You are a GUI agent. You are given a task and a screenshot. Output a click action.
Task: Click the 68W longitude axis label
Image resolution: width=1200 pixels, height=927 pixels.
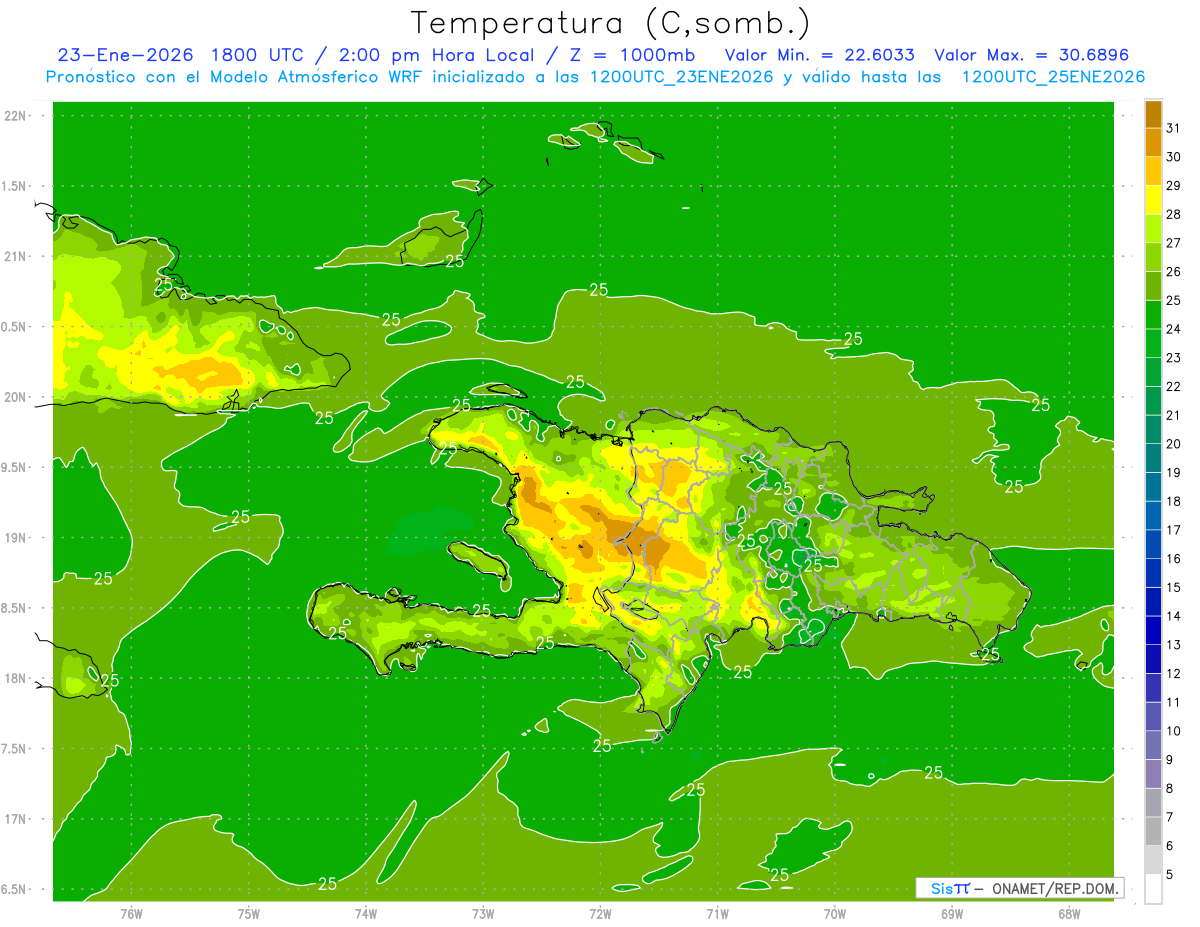point(1068,913)
